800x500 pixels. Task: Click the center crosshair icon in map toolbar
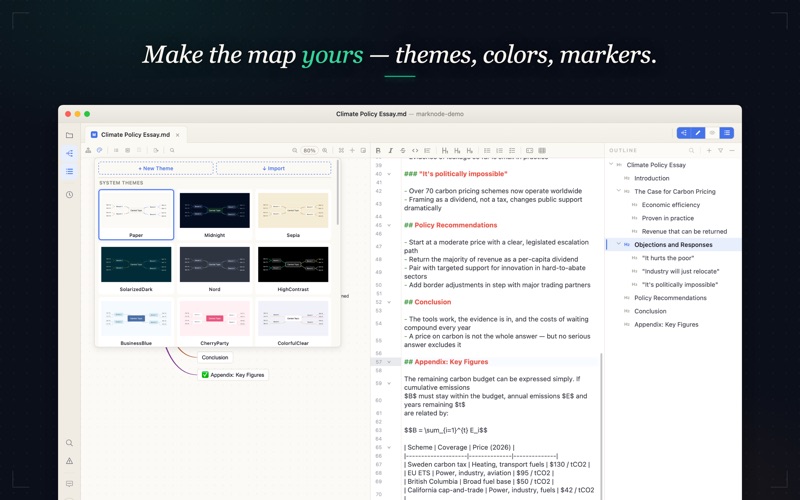click(352, 151)
